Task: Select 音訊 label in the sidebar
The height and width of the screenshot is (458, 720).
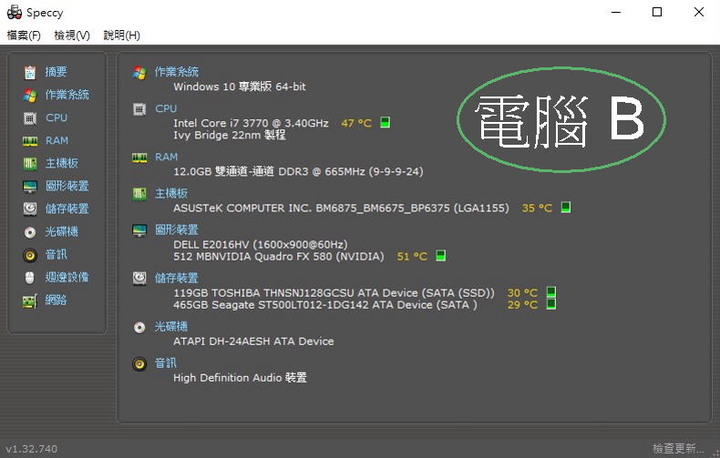Action: 56,254
